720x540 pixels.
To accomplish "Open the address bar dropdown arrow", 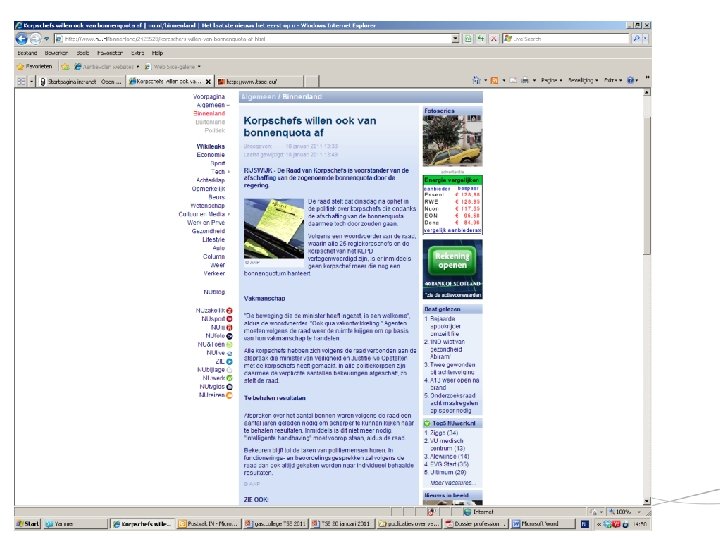I will click(455, 39).
